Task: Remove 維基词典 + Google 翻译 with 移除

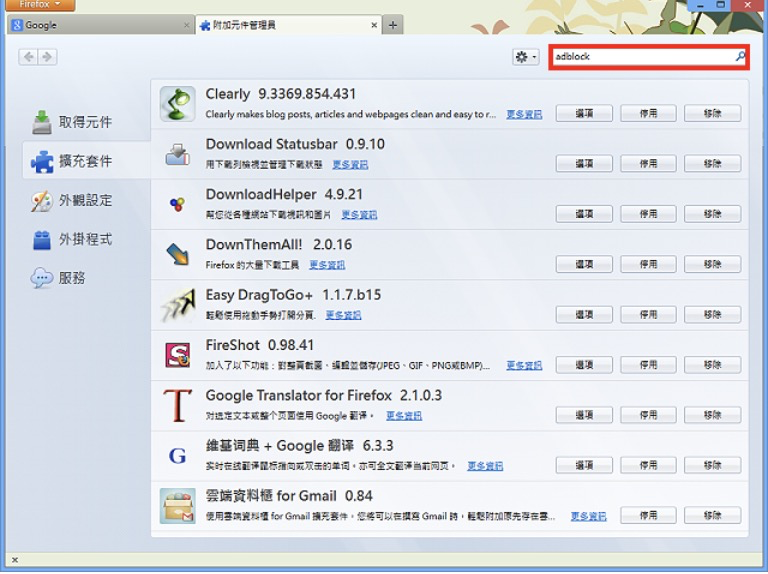Action: point(712,465)
